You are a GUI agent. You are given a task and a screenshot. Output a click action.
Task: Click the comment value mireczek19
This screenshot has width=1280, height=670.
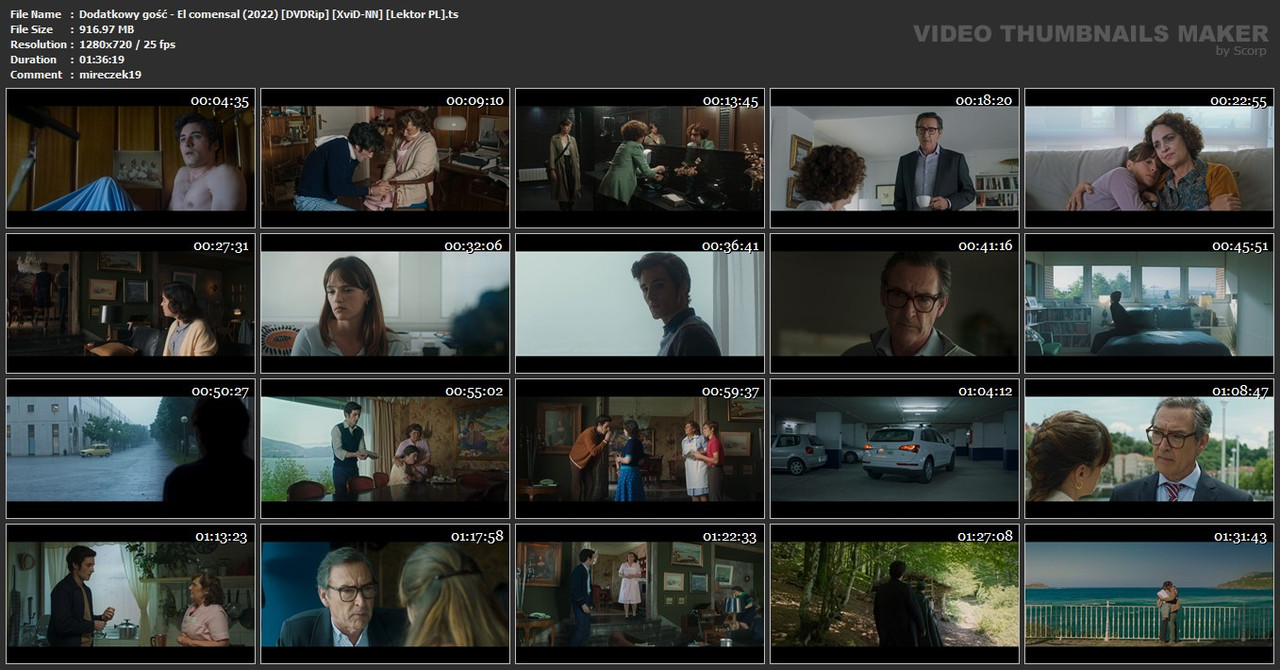coord(110,74)
